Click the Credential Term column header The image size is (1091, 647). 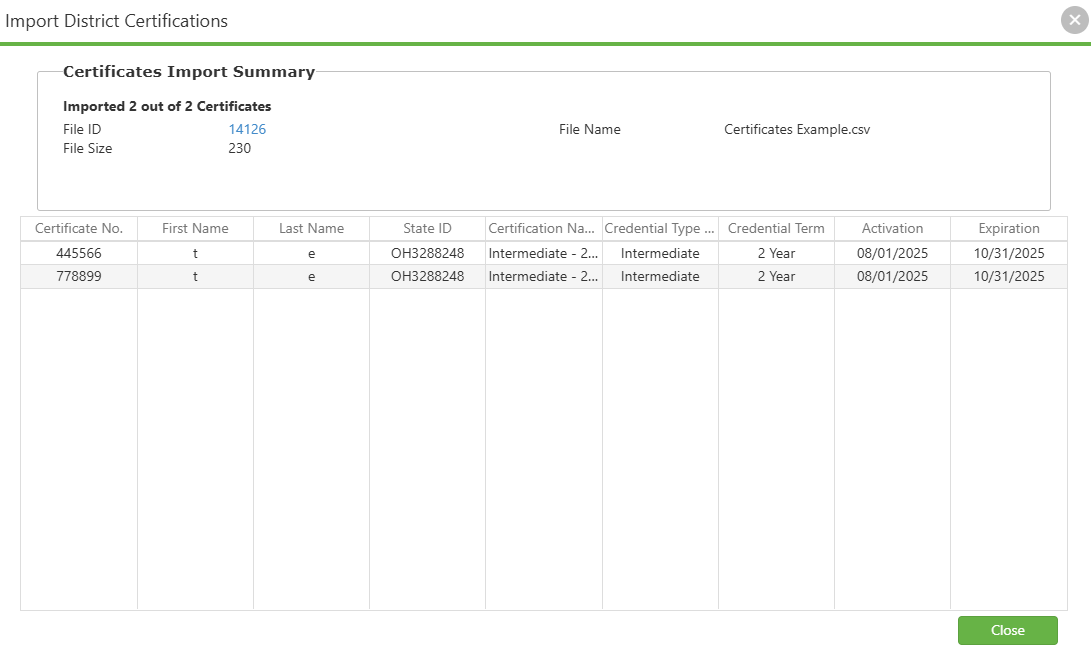(777, 228)
